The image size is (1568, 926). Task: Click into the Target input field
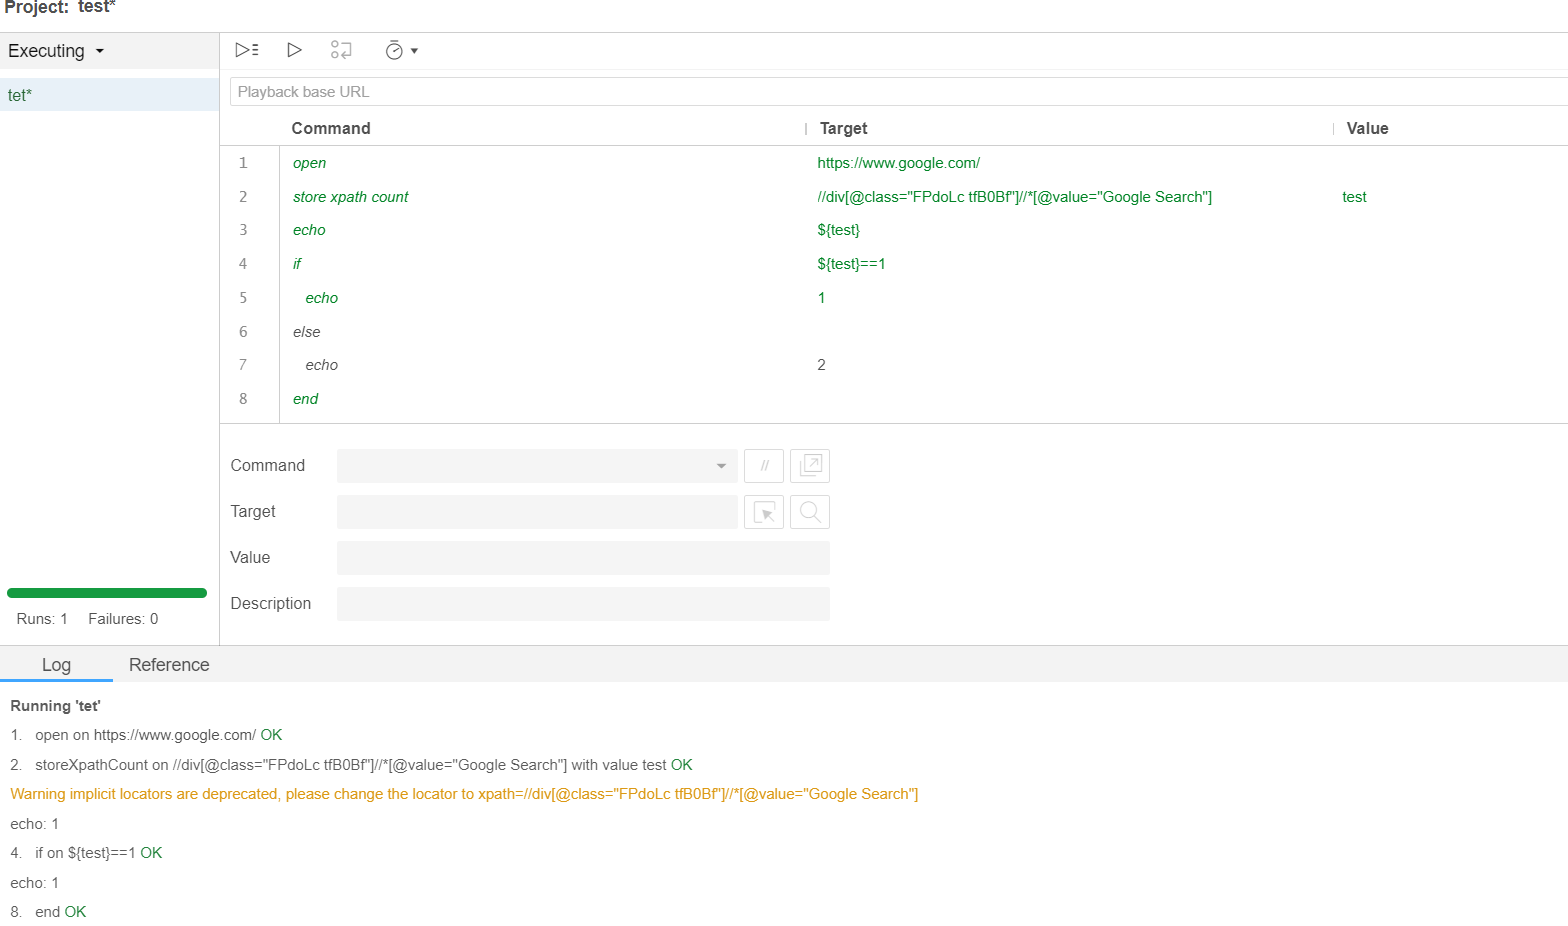[x=537, y=512]
